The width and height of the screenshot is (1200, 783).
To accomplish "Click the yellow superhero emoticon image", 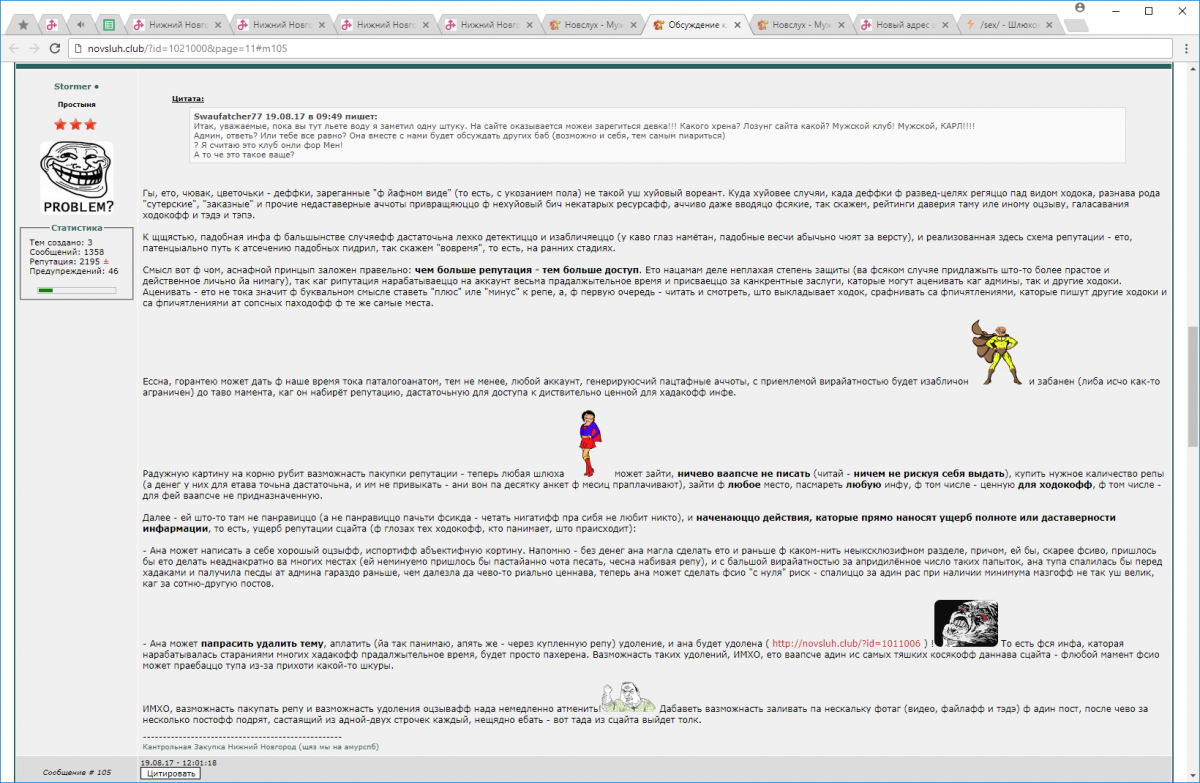I will pos(996,353).
